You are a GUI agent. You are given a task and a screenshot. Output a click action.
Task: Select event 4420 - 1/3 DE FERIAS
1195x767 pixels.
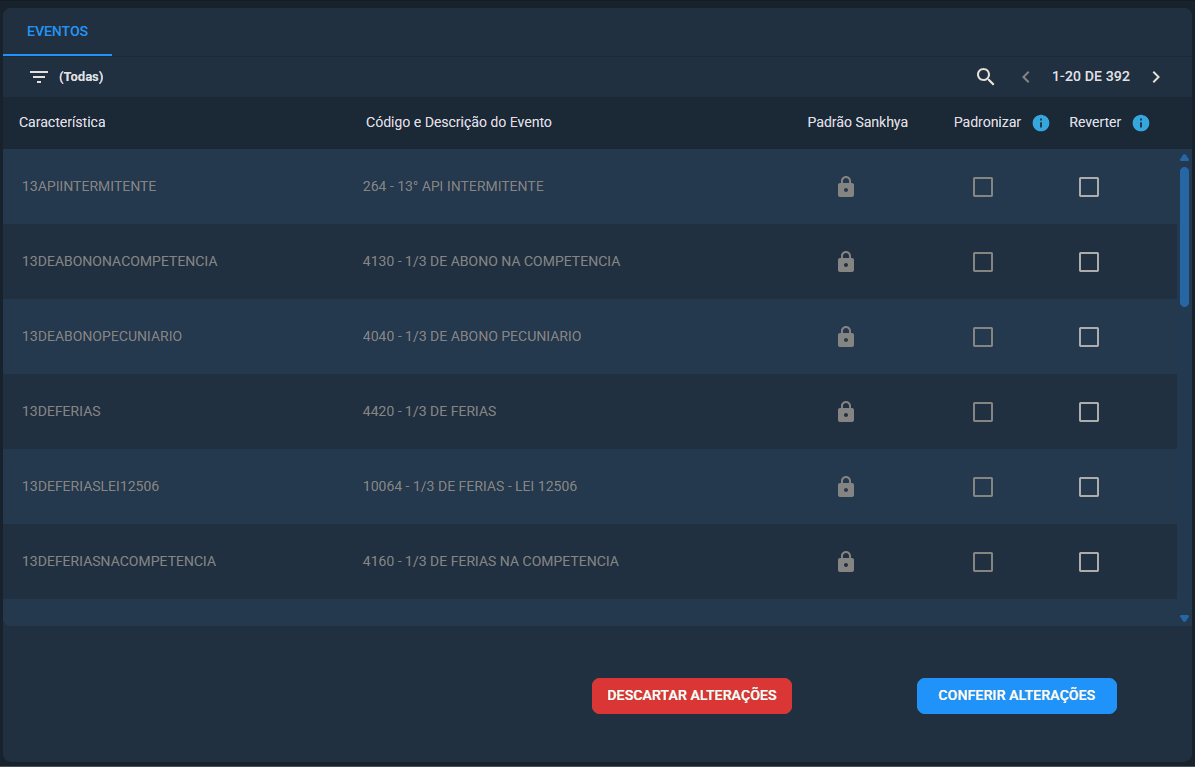(x=429, y=411)
